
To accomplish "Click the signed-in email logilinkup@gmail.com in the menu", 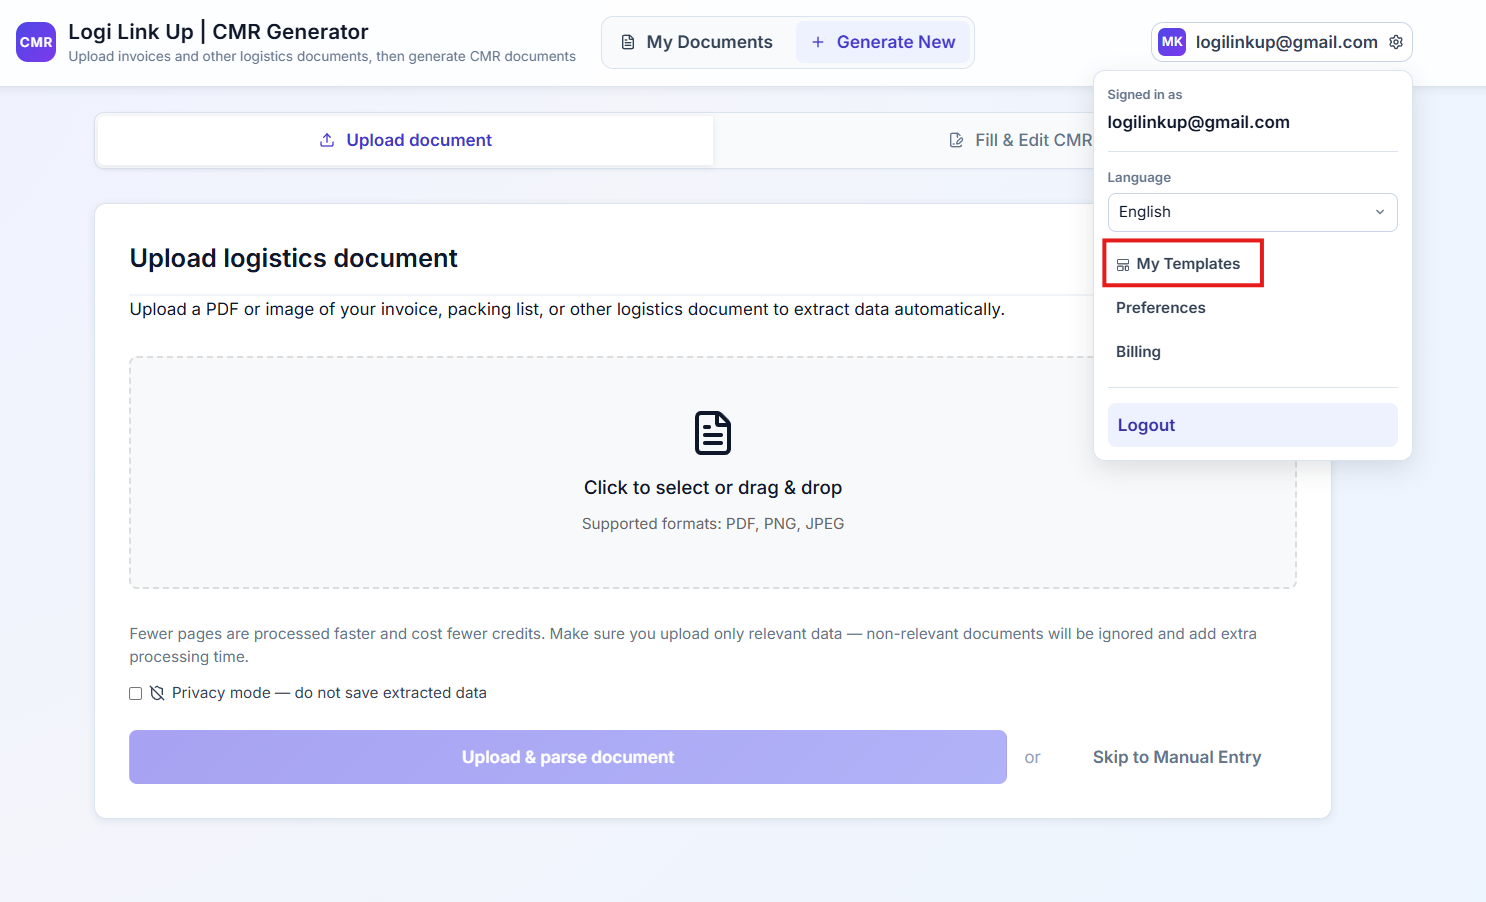I will [x=1198, y=122].
